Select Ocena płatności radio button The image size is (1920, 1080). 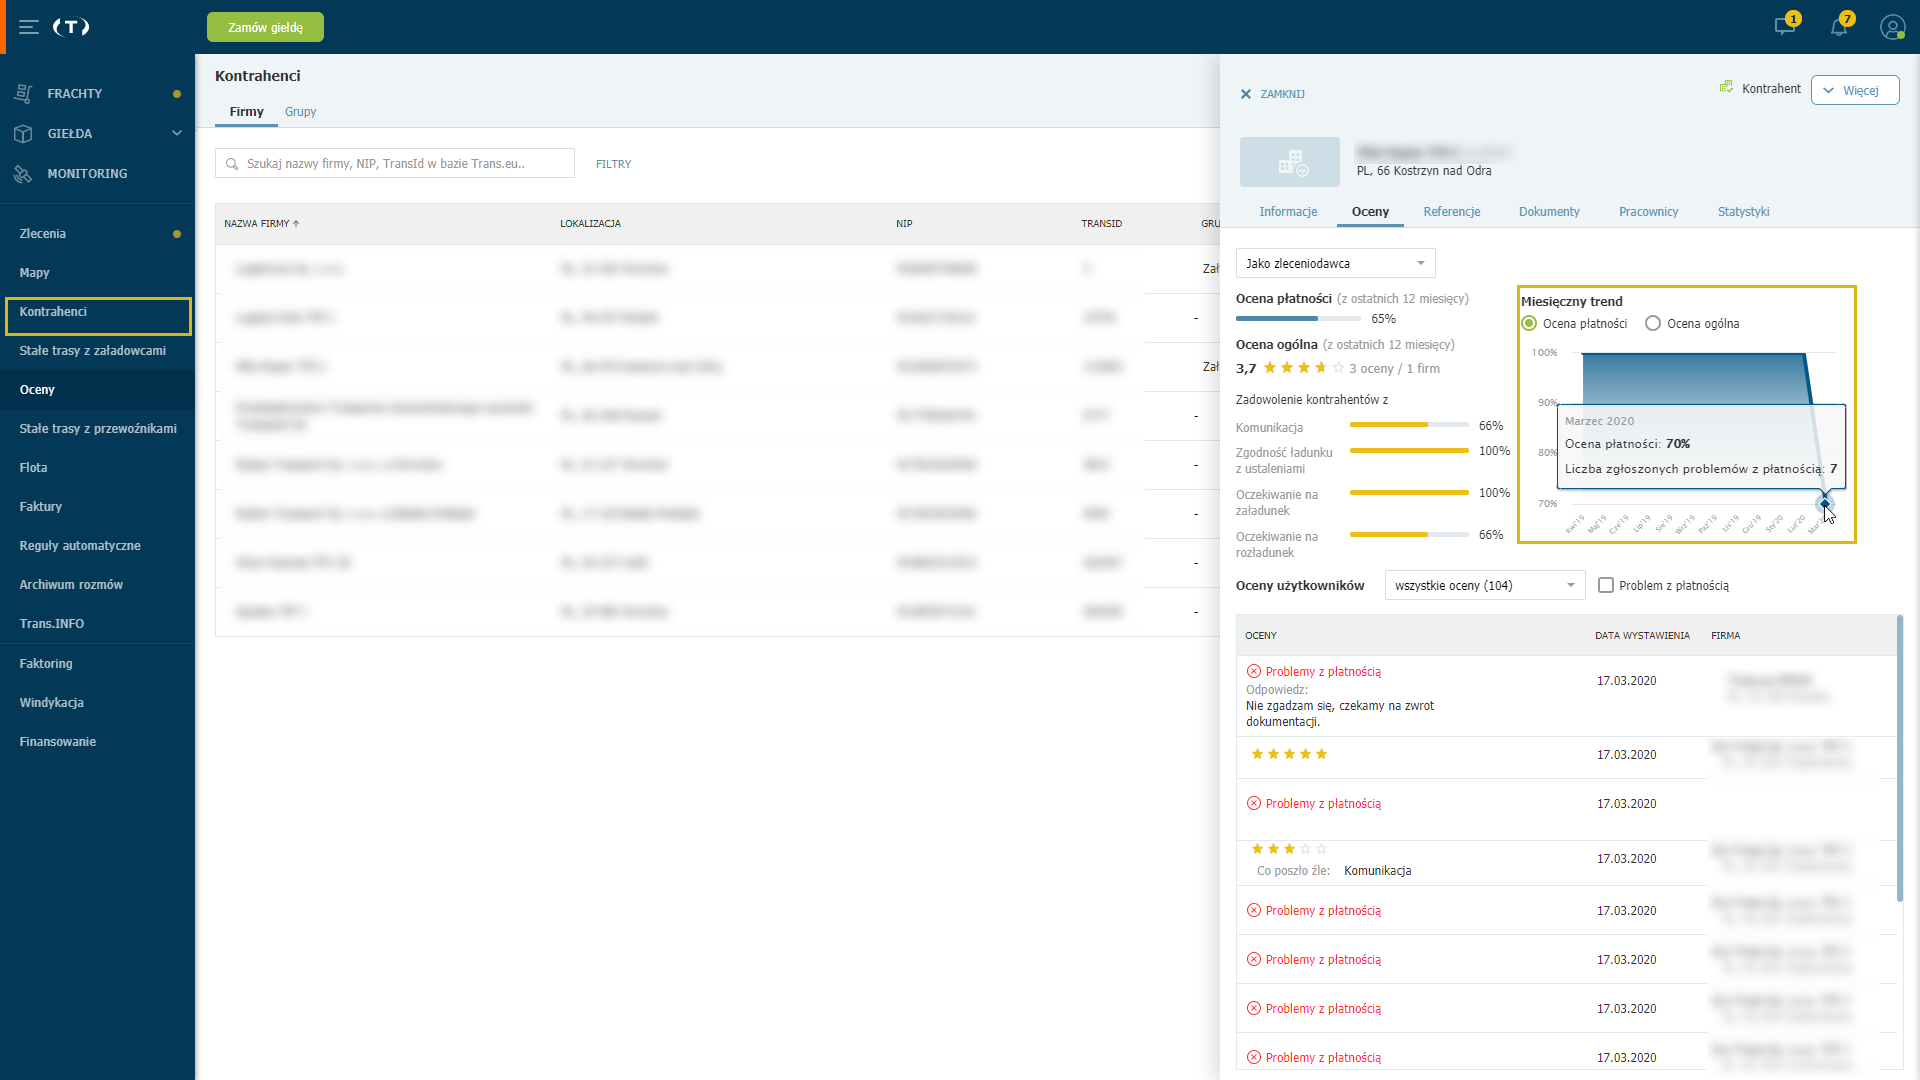(x=1529, y=323)
